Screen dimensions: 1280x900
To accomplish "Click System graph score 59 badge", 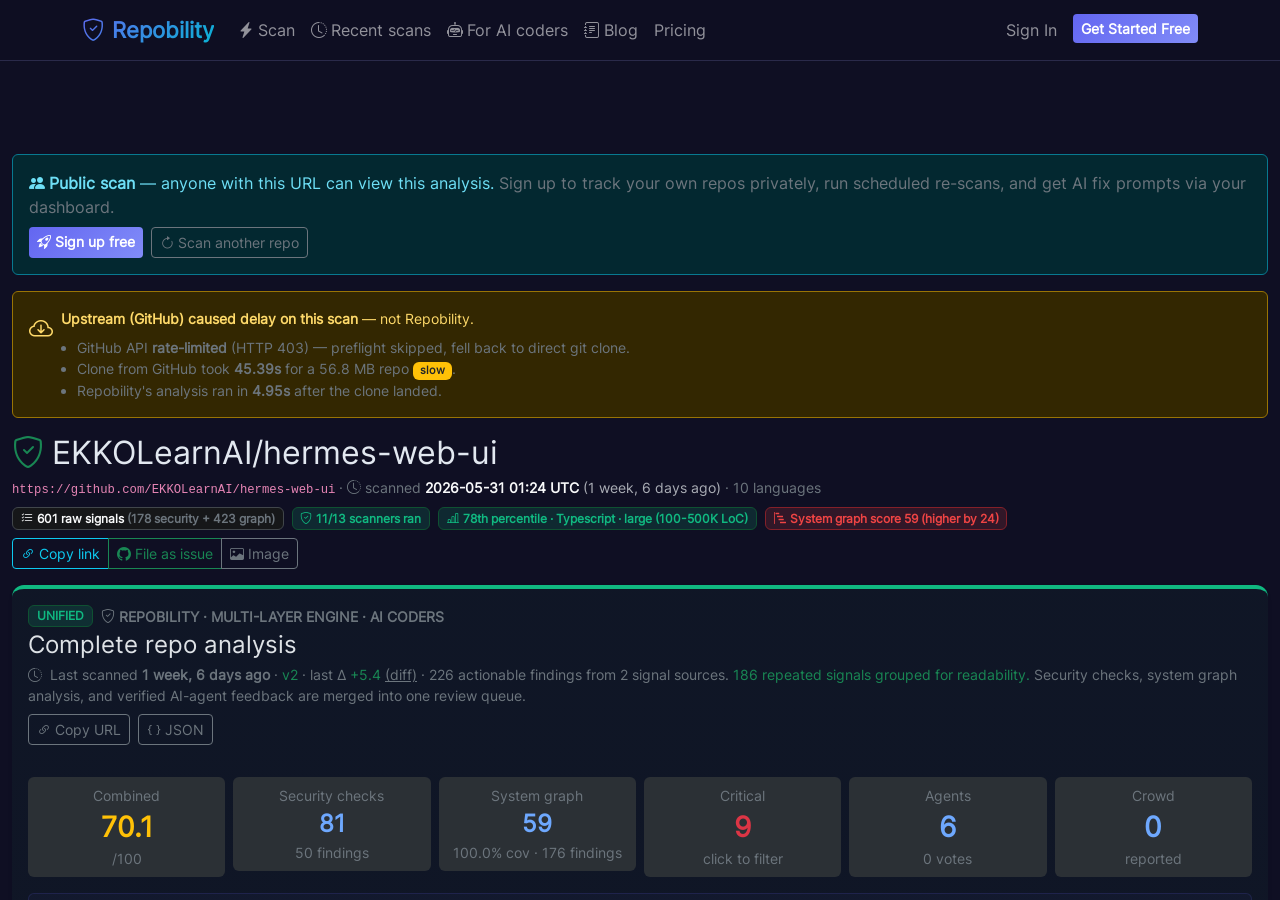I will (886, 518).
